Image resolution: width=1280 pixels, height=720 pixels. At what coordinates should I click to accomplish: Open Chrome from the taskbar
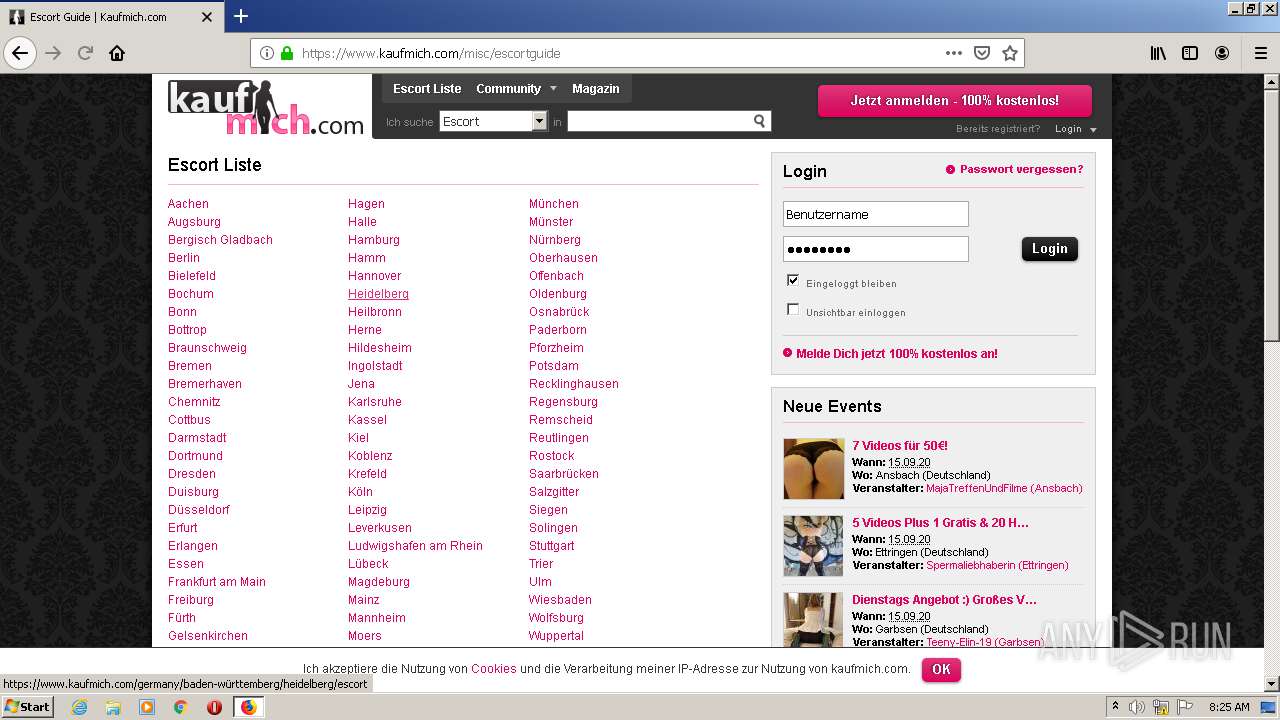(x=181, y=707)
